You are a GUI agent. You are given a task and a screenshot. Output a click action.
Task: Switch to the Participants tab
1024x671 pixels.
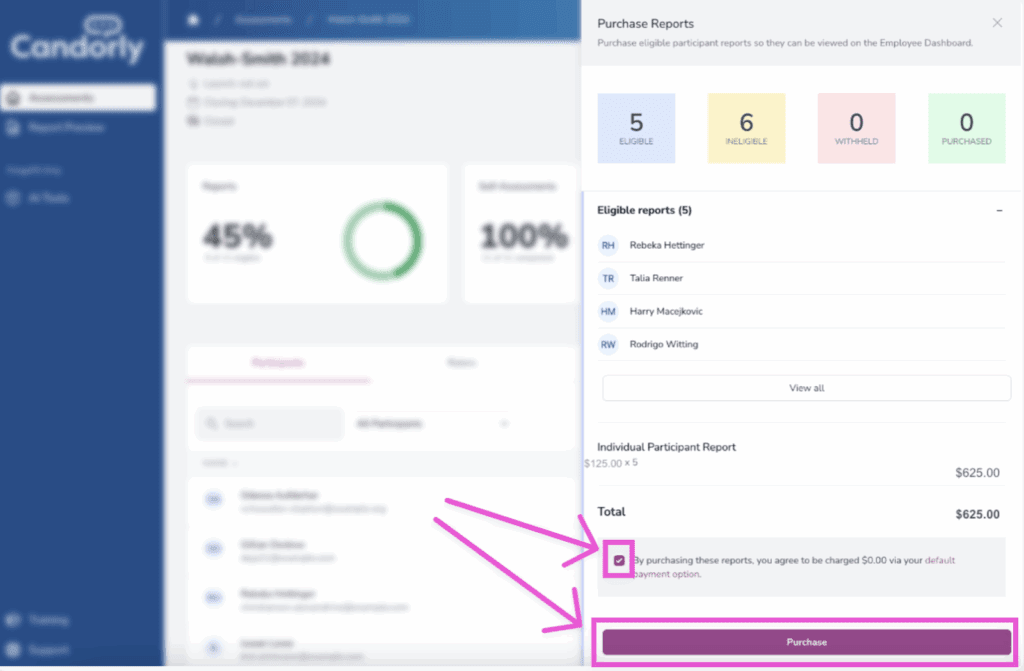click(x=278, y=363)
